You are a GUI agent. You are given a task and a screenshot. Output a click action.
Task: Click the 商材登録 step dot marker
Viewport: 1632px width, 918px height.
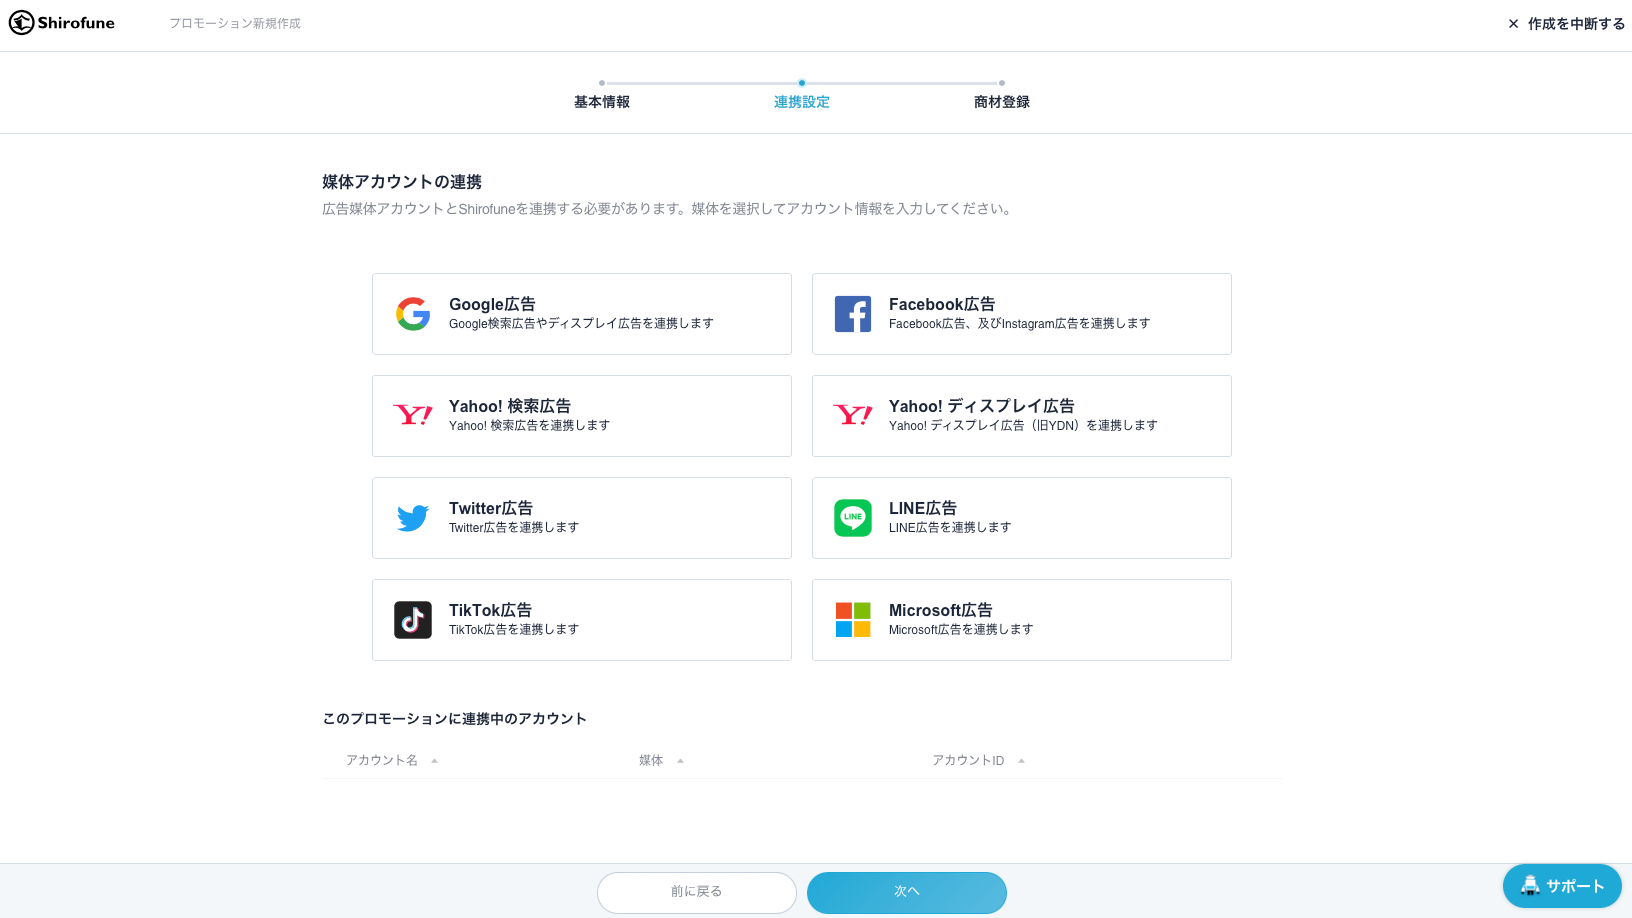click(1002, 83)
